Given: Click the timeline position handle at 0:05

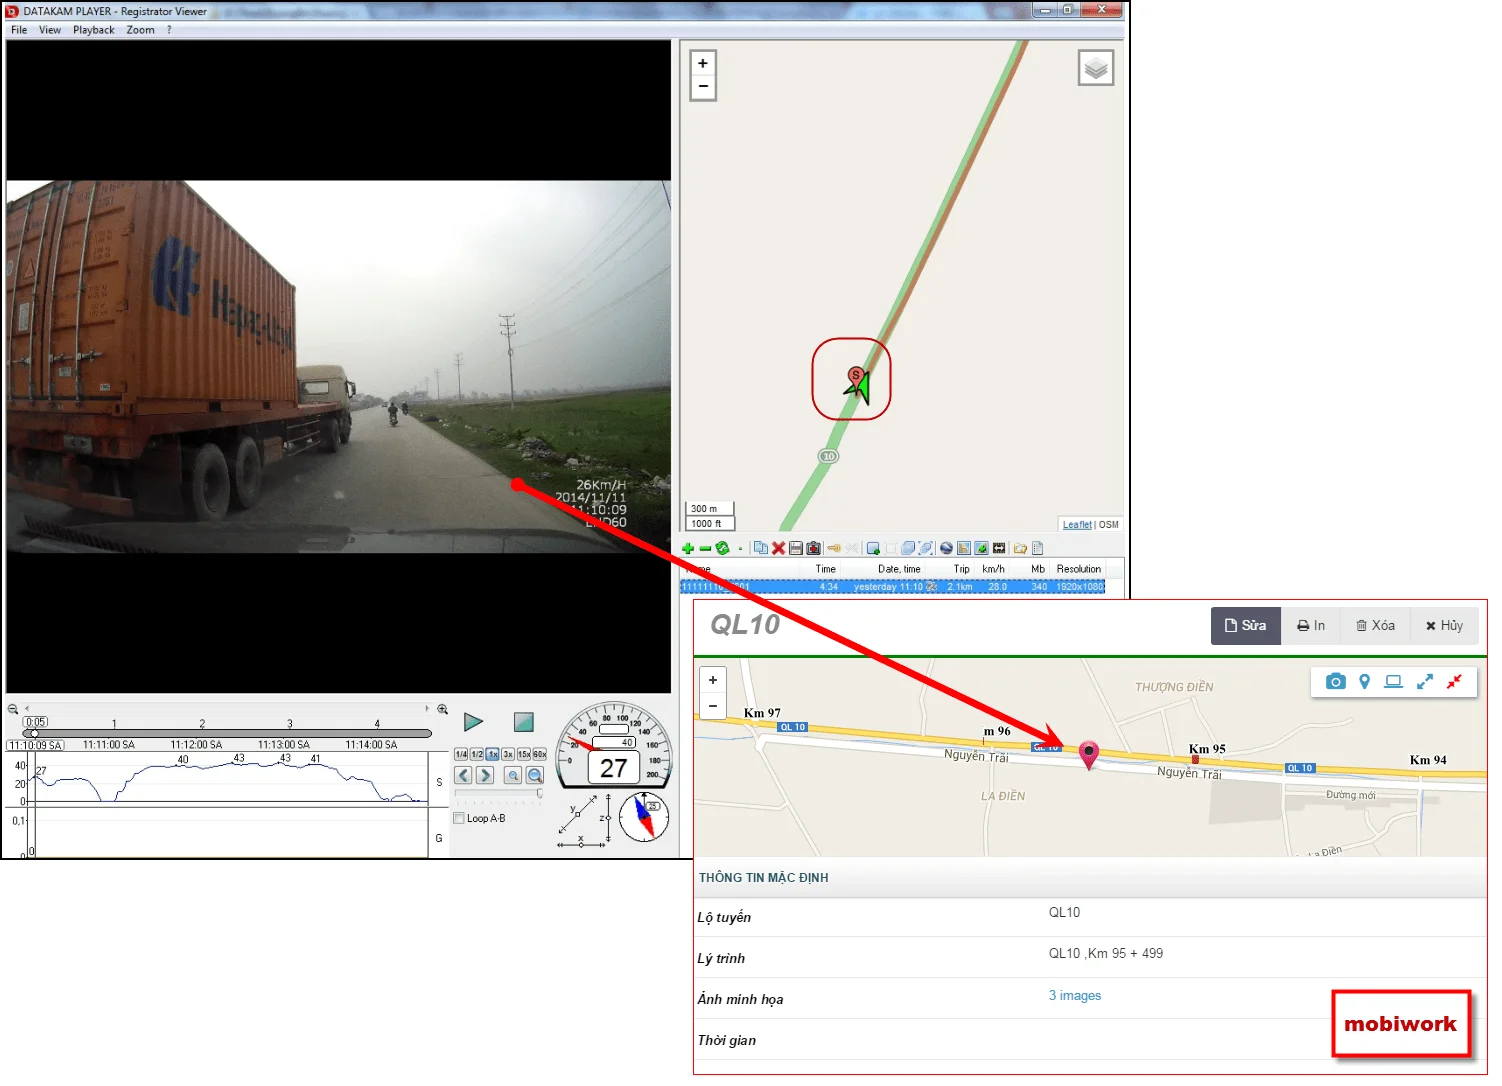Looking at the screenshot, I should [x=34, y=733].
